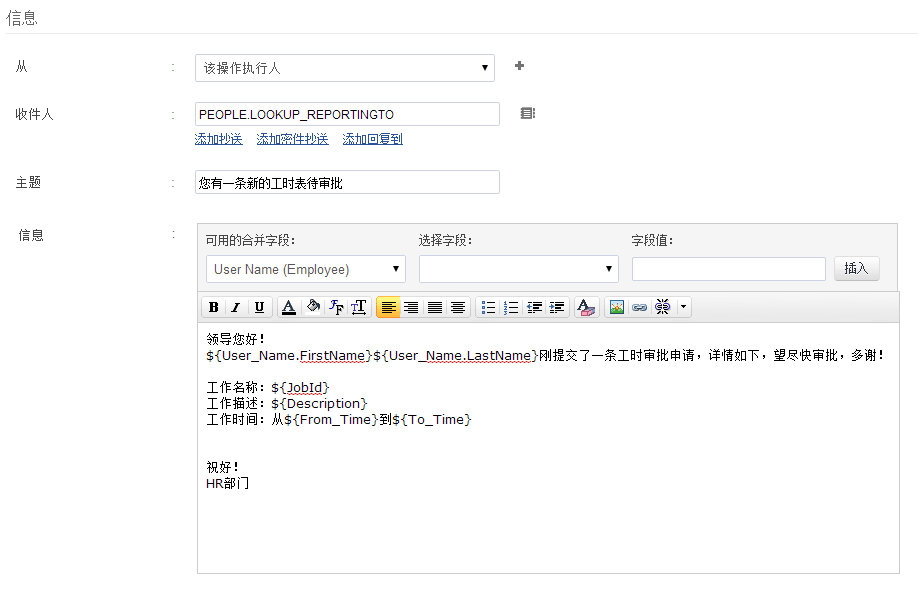Viewport: 918px width, 591px height.
Task: Click the font size icon
Action: point(359,308)
